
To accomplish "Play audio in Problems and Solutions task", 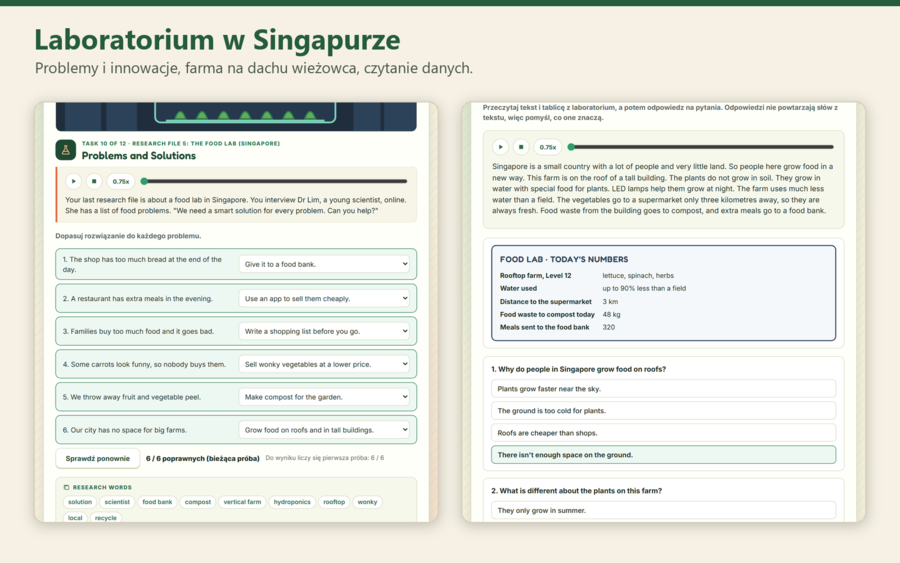I will click(x=73, y=181).
